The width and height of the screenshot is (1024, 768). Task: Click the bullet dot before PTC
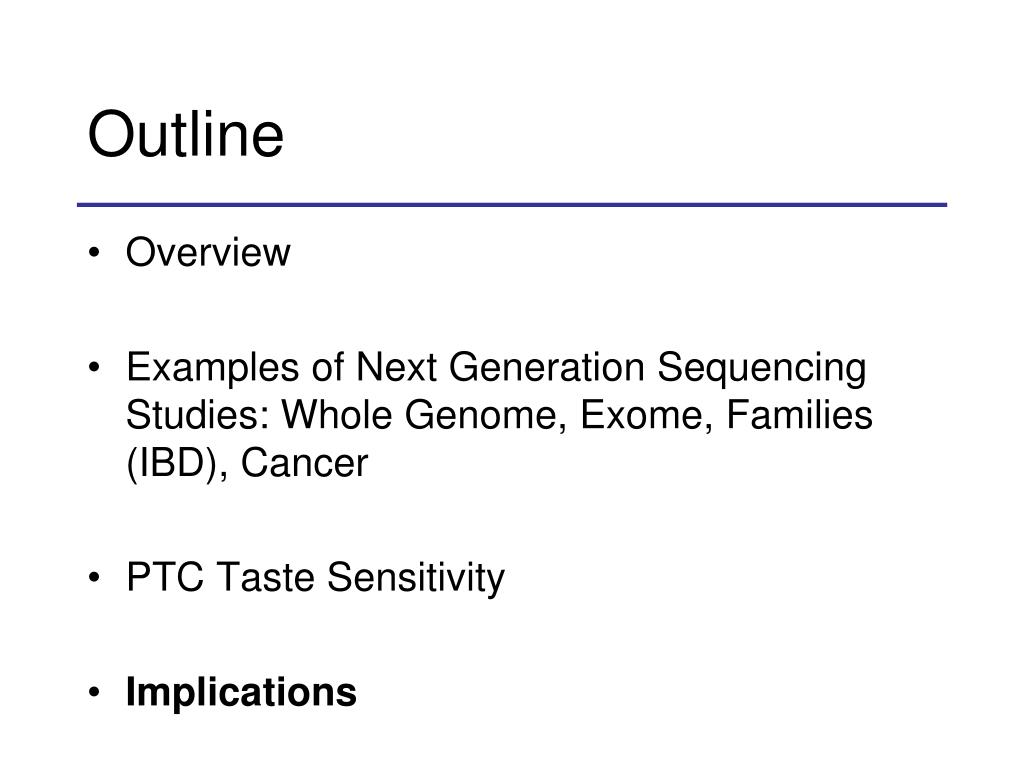point(95,578)
